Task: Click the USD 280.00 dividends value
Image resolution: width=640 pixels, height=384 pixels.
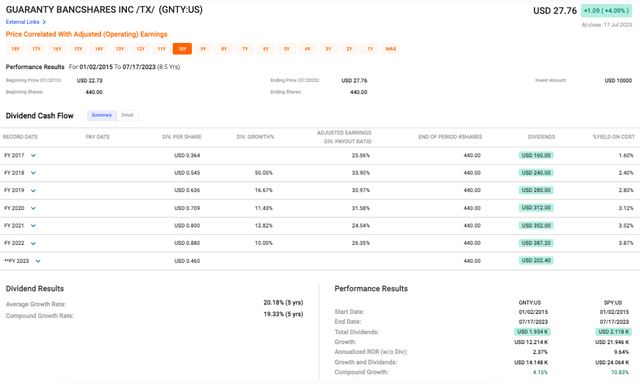Action: click(x=536, y=190)
